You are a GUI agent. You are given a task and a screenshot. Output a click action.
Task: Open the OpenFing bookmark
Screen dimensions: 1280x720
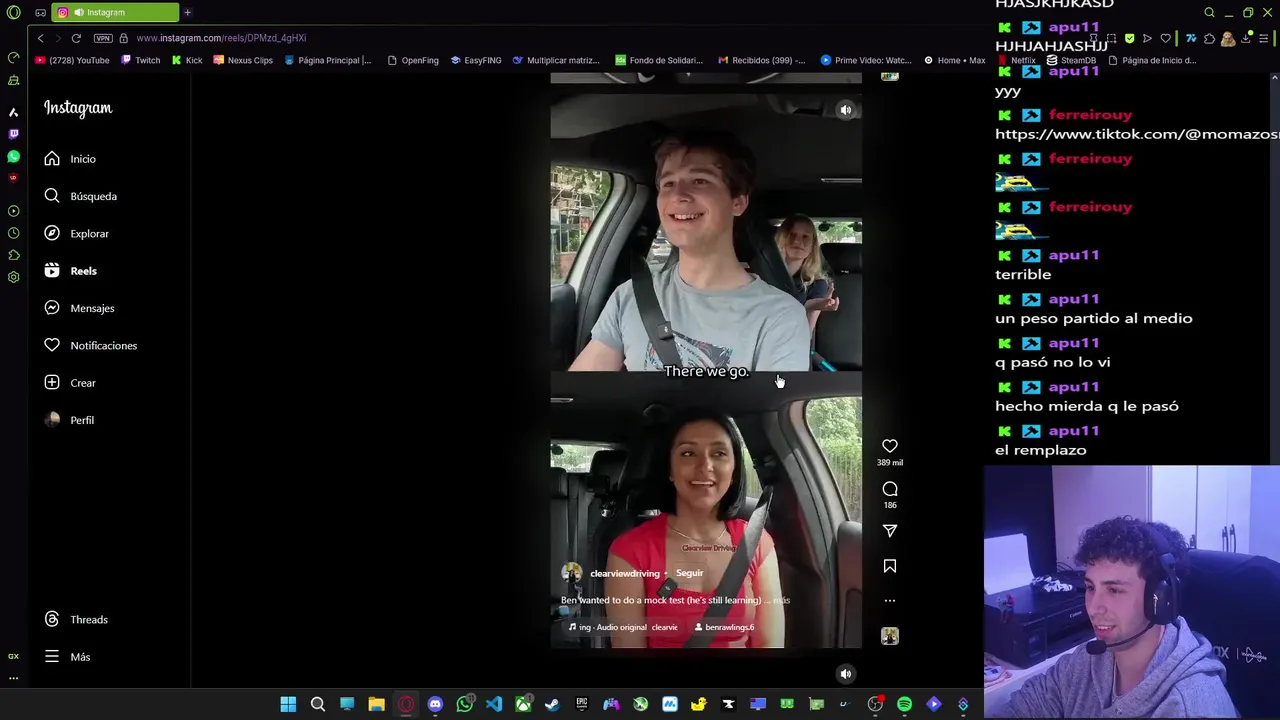tap(413, 60)
